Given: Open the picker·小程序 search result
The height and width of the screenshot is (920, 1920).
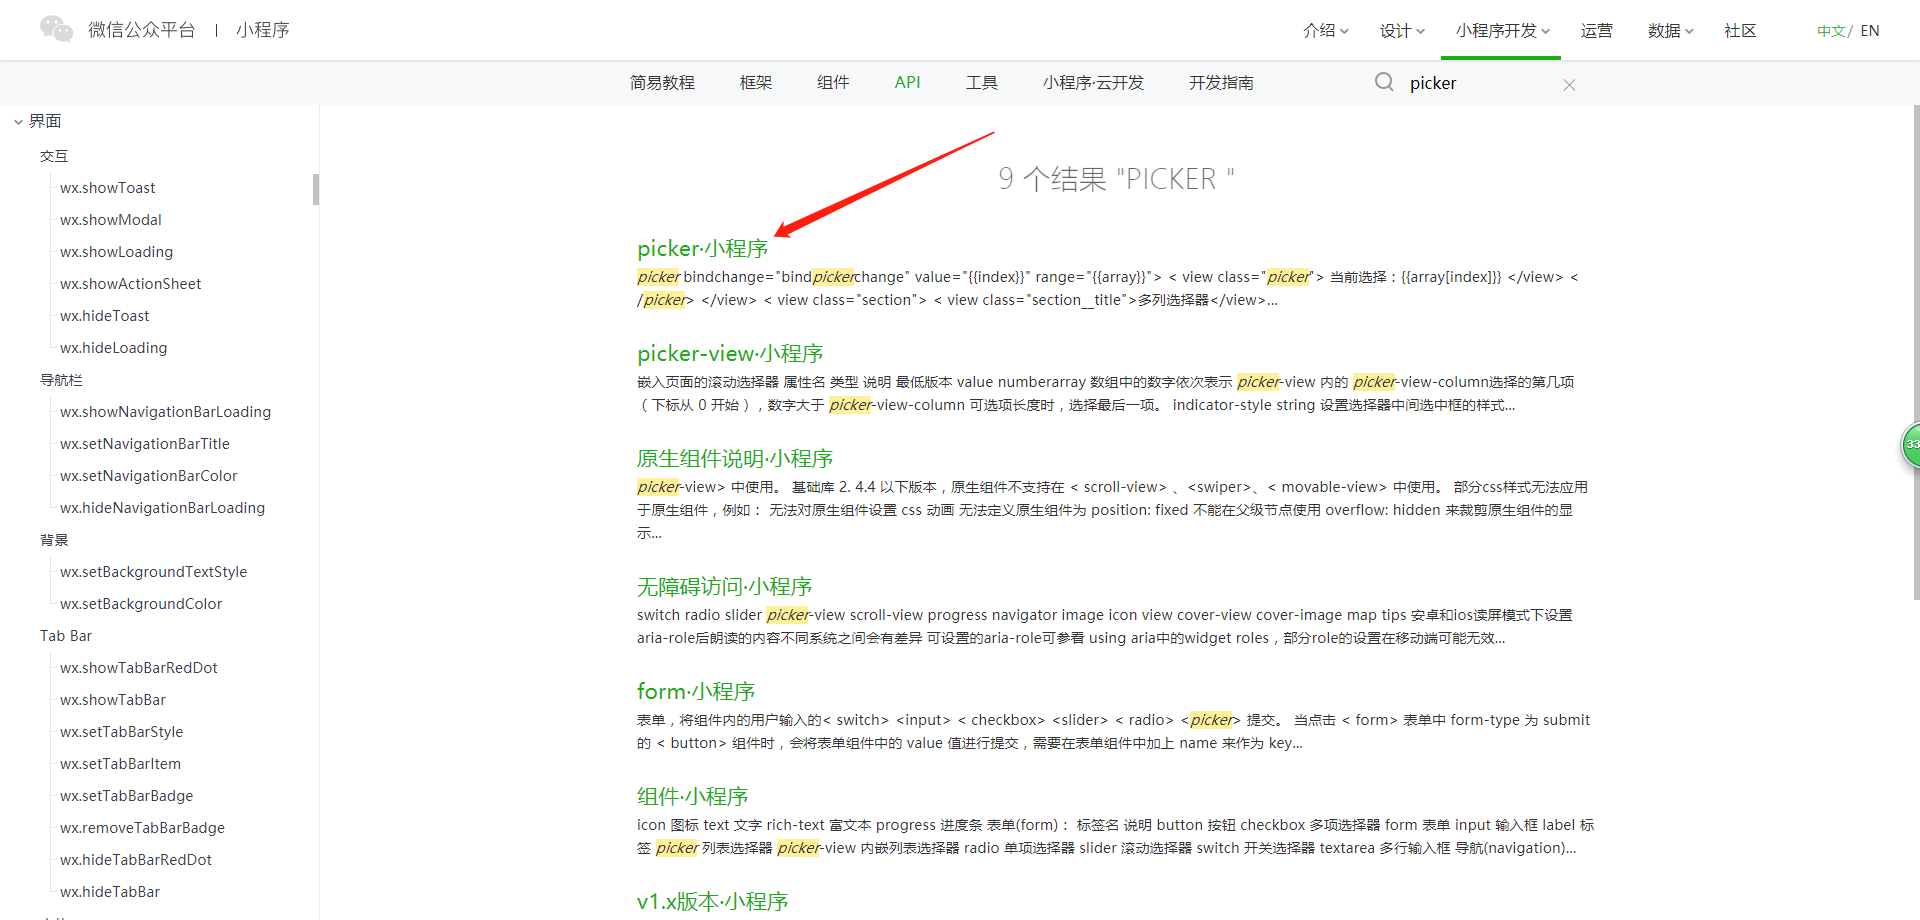Looking at the screenshot, I should (x=702, y=248).
